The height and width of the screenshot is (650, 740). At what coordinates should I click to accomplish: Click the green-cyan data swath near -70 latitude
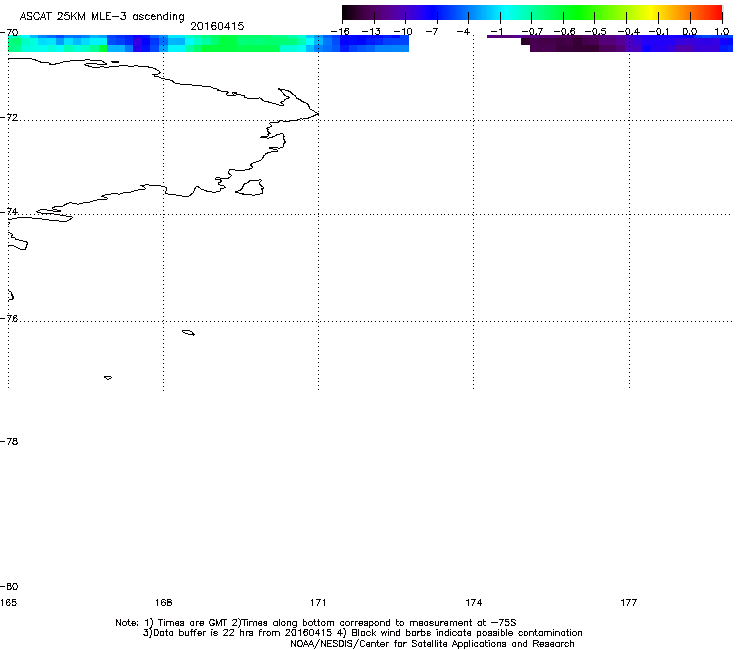pyautogui.click(x=208, y=43)
